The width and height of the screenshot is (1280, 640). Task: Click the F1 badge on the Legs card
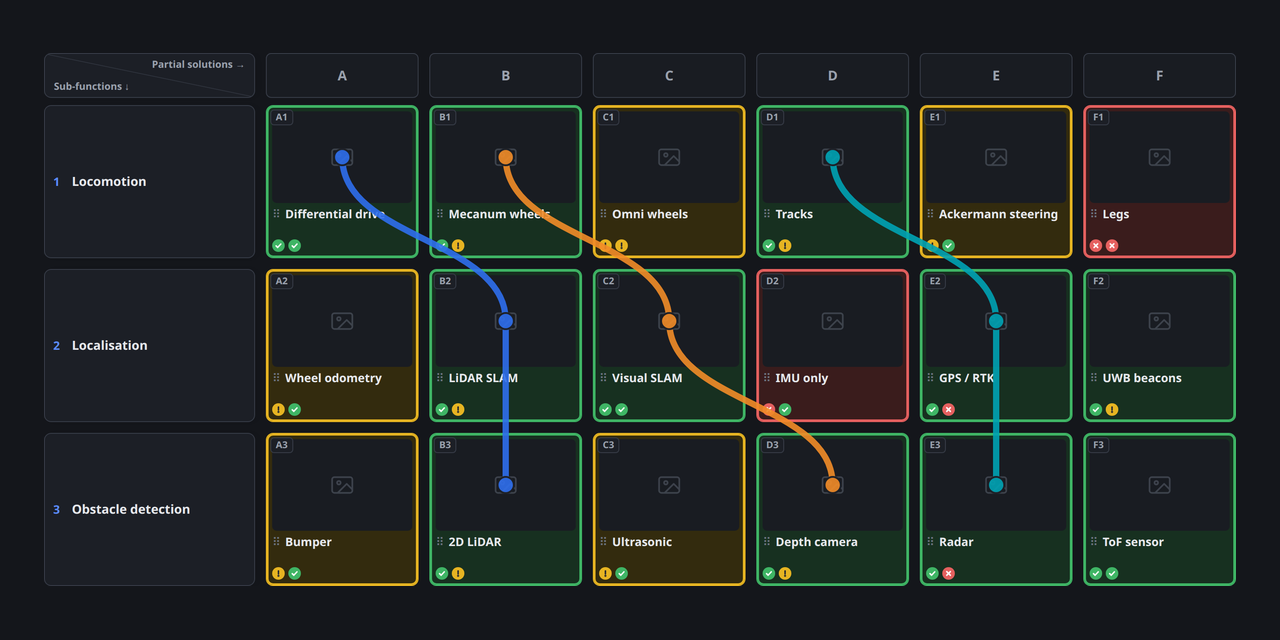(1098, 117)
